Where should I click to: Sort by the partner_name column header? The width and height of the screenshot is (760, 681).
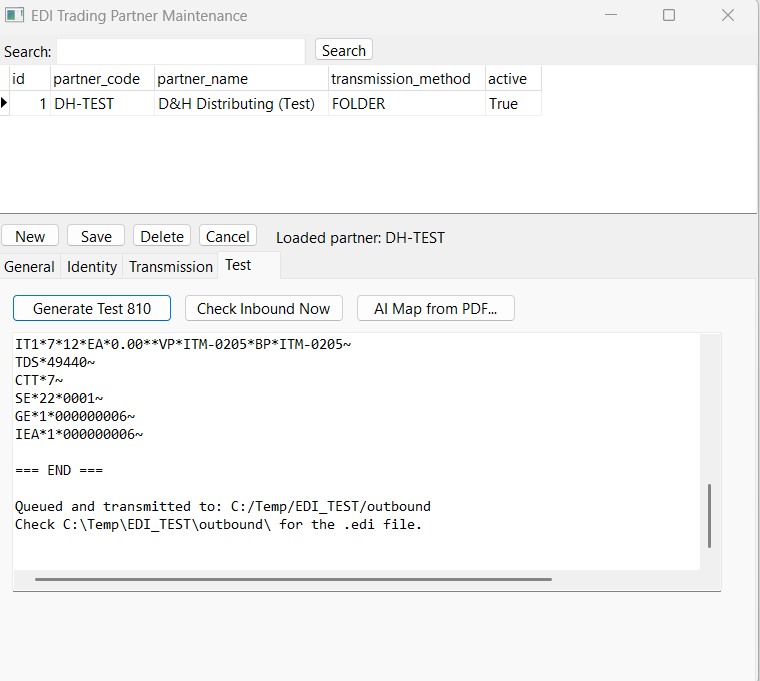[241, 79]
